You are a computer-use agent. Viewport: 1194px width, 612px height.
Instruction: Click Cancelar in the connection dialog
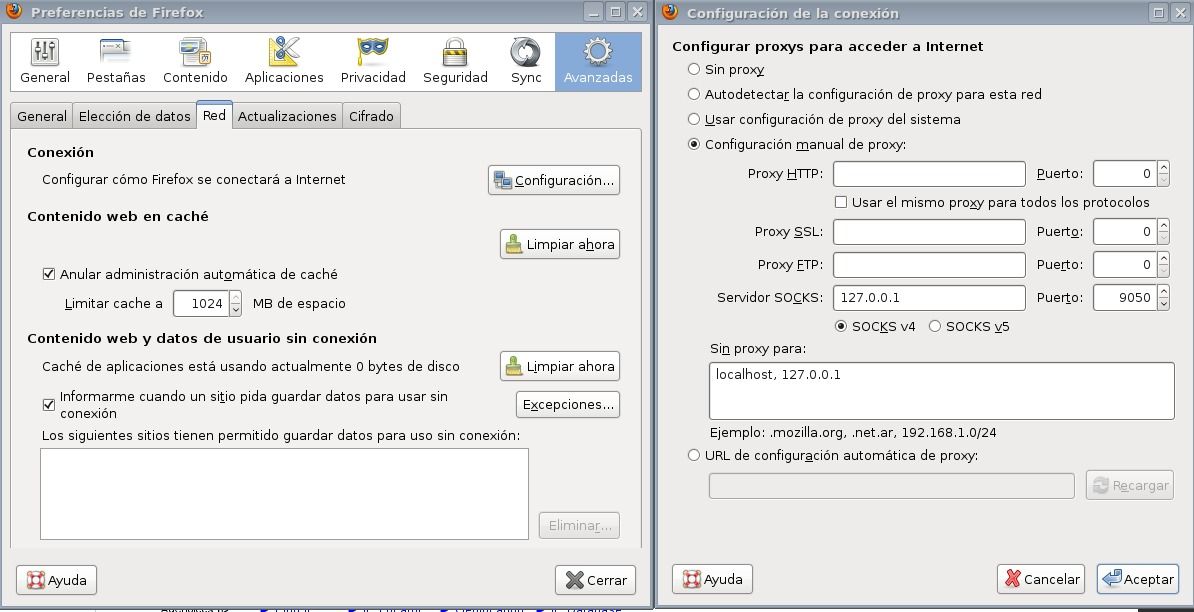[x=1041, y=579]
